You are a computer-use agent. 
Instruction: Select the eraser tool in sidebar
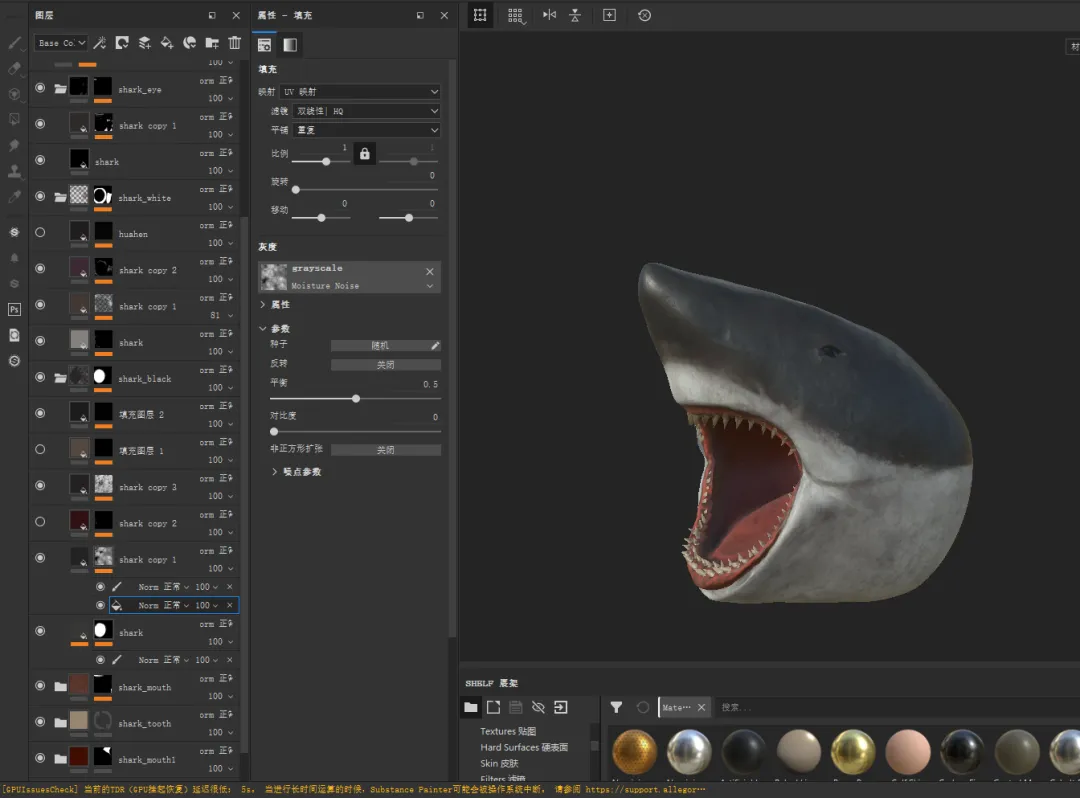coord(14,69)
